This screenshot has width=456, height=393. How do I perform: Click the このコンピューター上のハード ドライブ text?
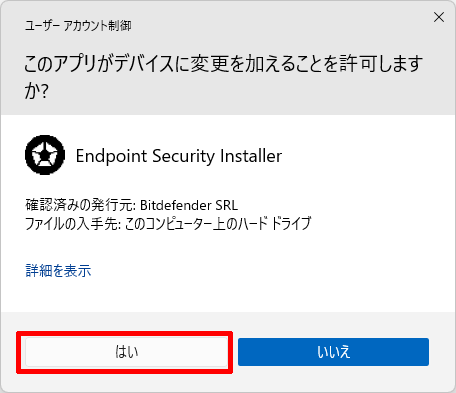(218, 223)
